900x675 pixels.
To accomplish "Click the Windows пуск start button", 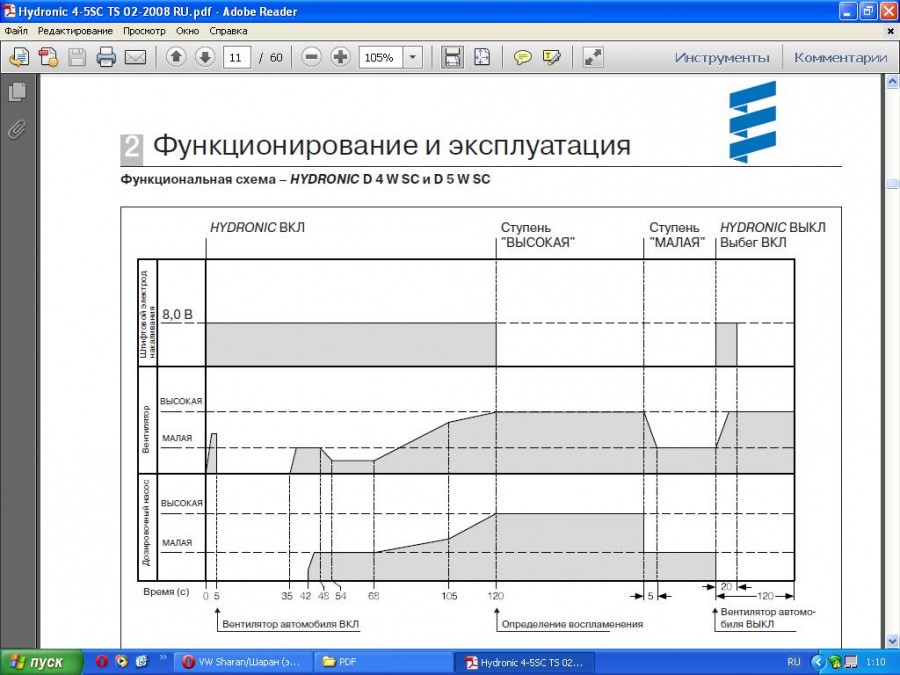I will (36, 662).
